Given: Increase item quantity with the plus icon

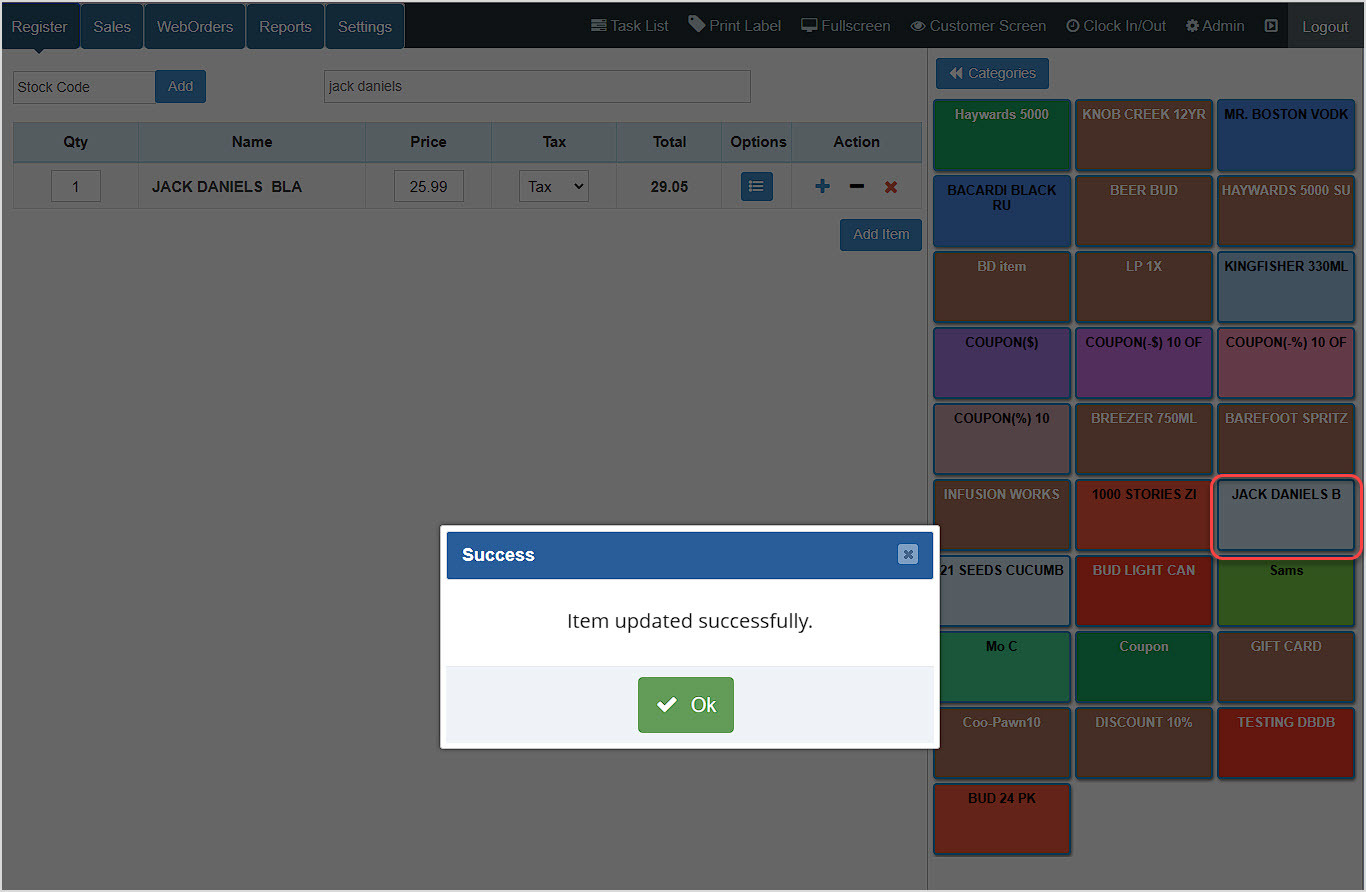Looking at the screenshot, I should (x=821, y=186).
